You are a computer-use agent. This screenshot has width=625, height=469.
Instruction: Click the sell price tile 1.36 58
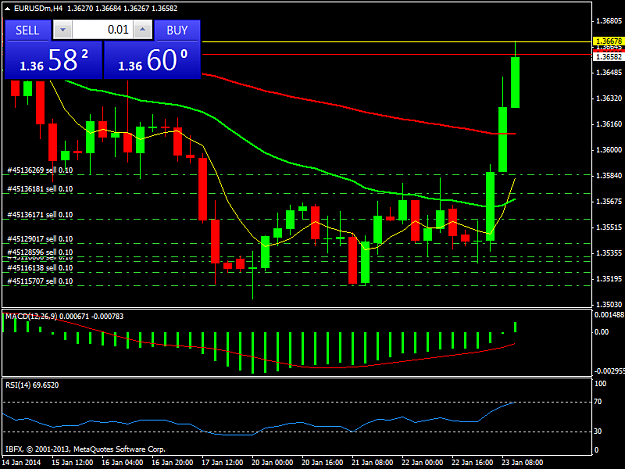tap(54, 60)
